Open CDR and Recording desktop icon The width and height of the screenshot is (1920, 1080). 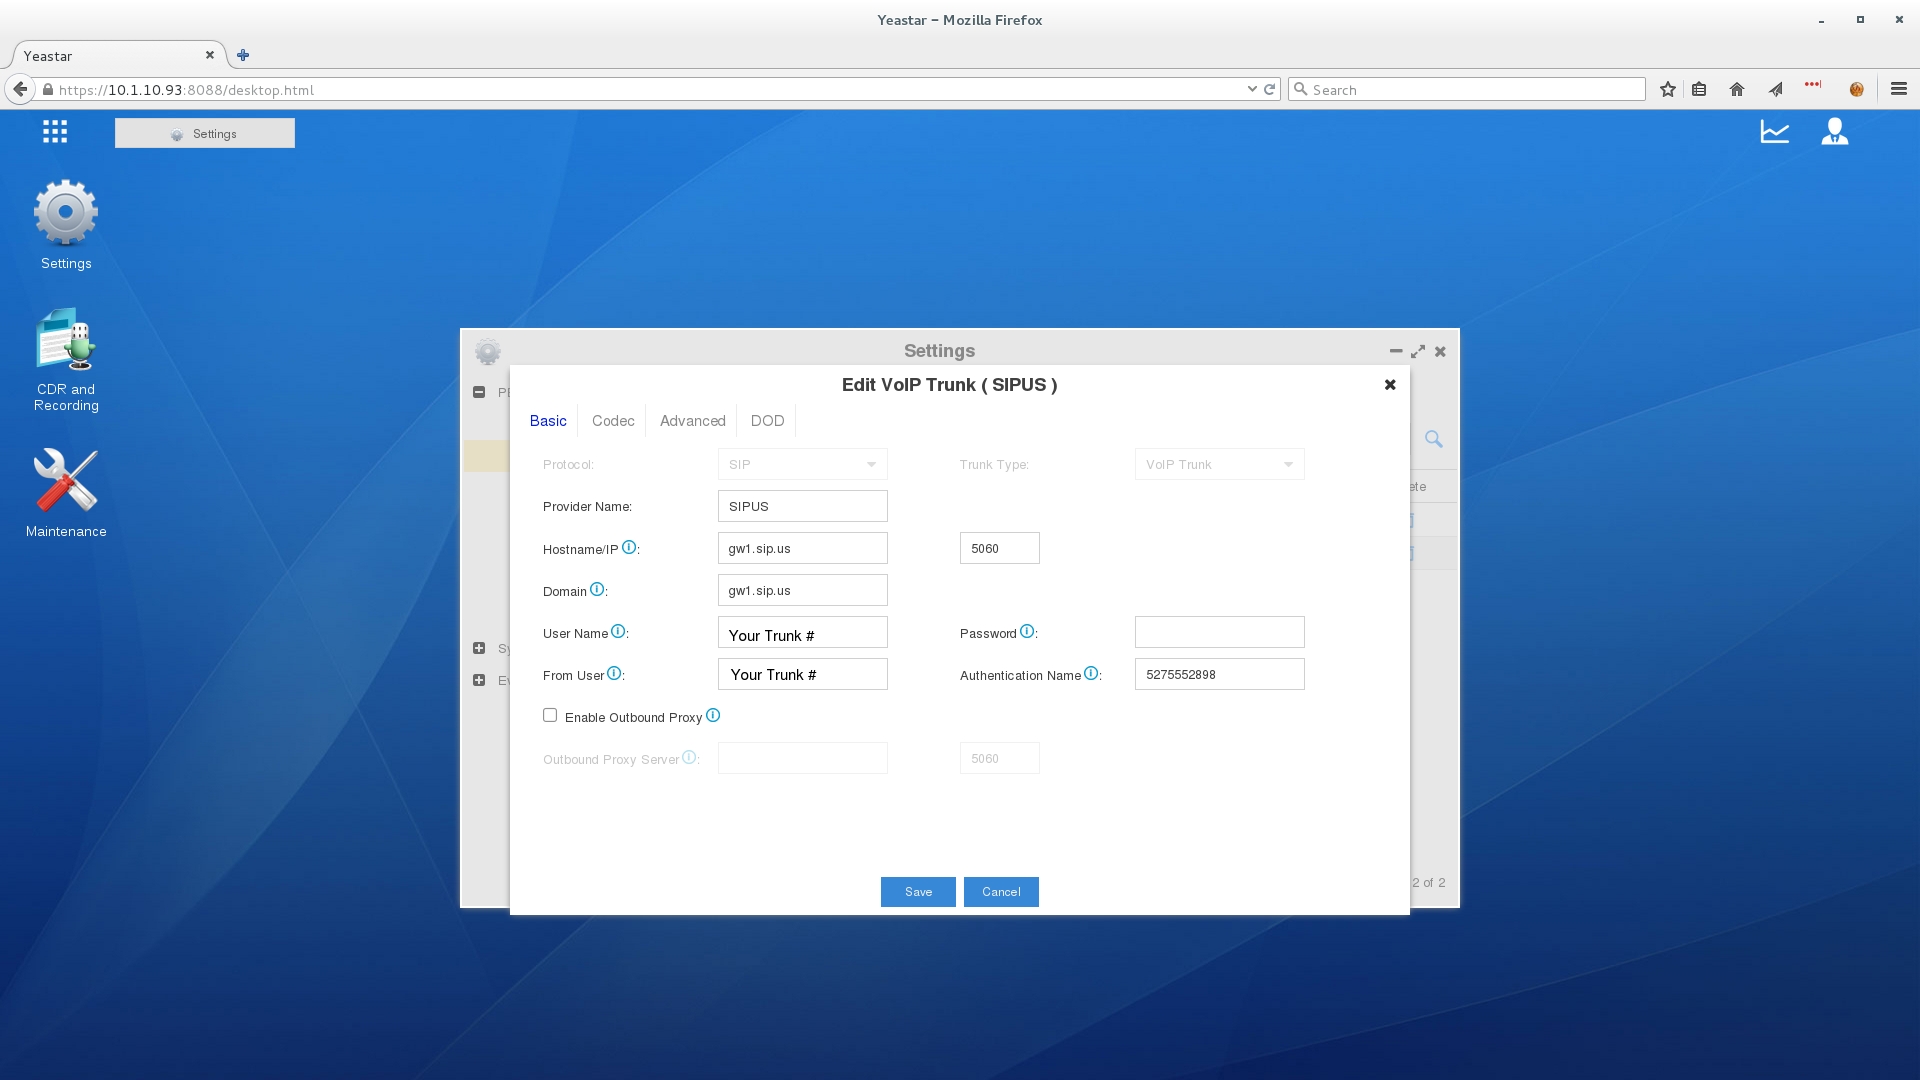tap(66, 360)
